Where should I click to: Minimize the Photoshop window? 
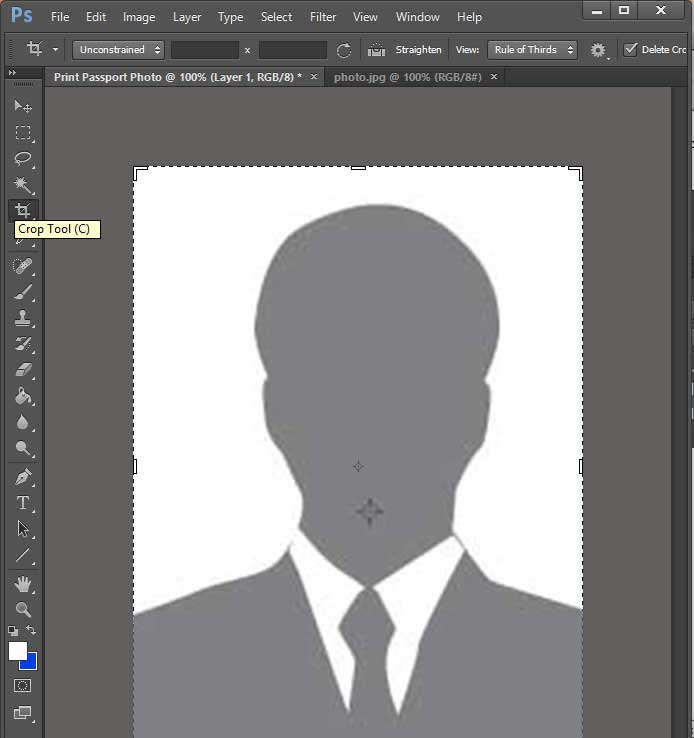[x=597, y=11]
